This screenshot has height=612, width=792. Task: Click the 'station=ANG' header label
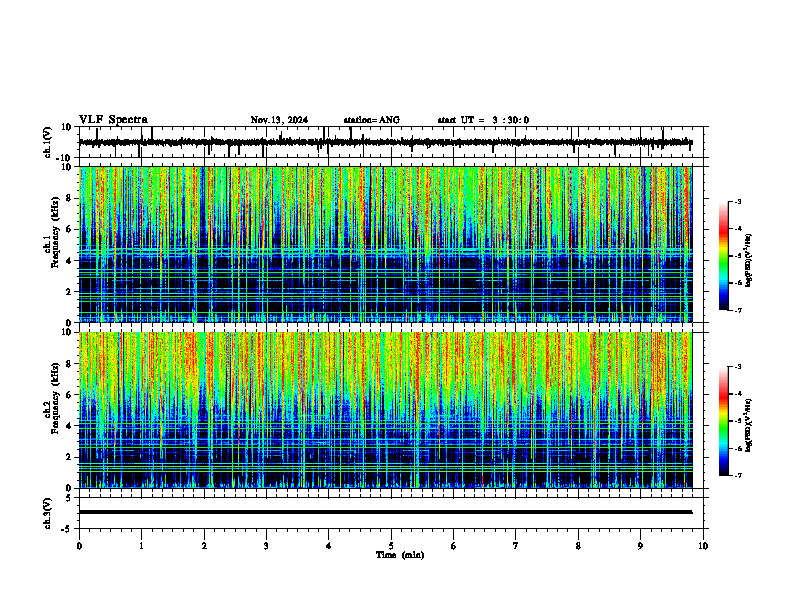[372, 120]
